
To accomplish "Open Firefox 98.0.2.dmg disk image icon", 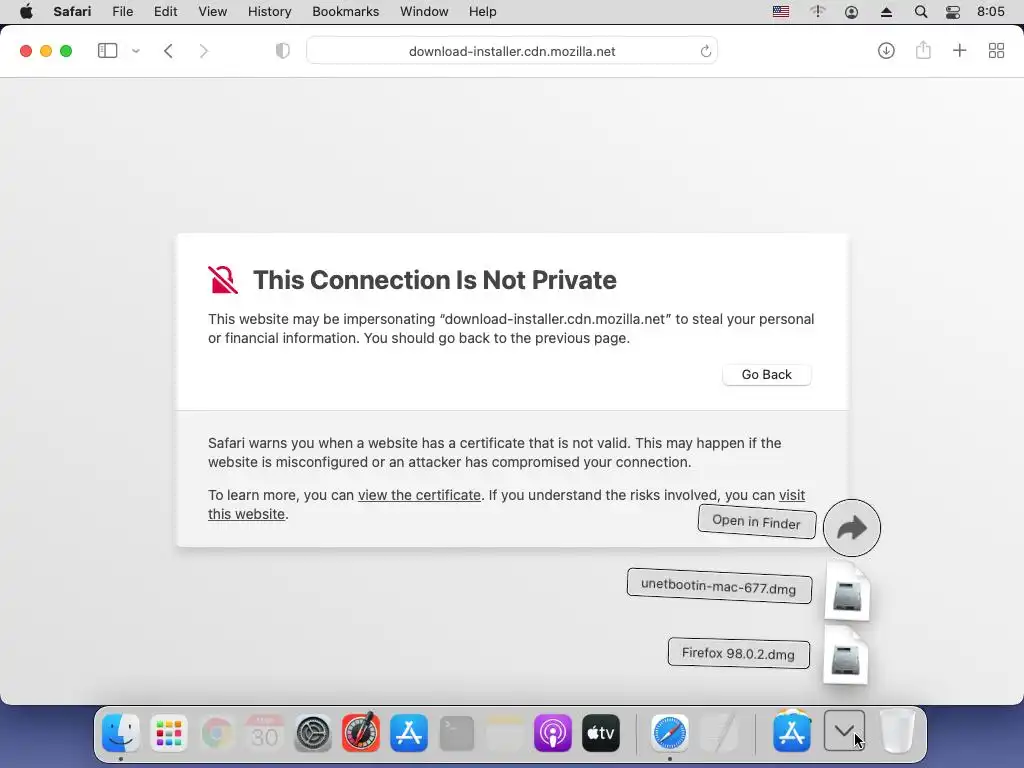I will 845,657.
